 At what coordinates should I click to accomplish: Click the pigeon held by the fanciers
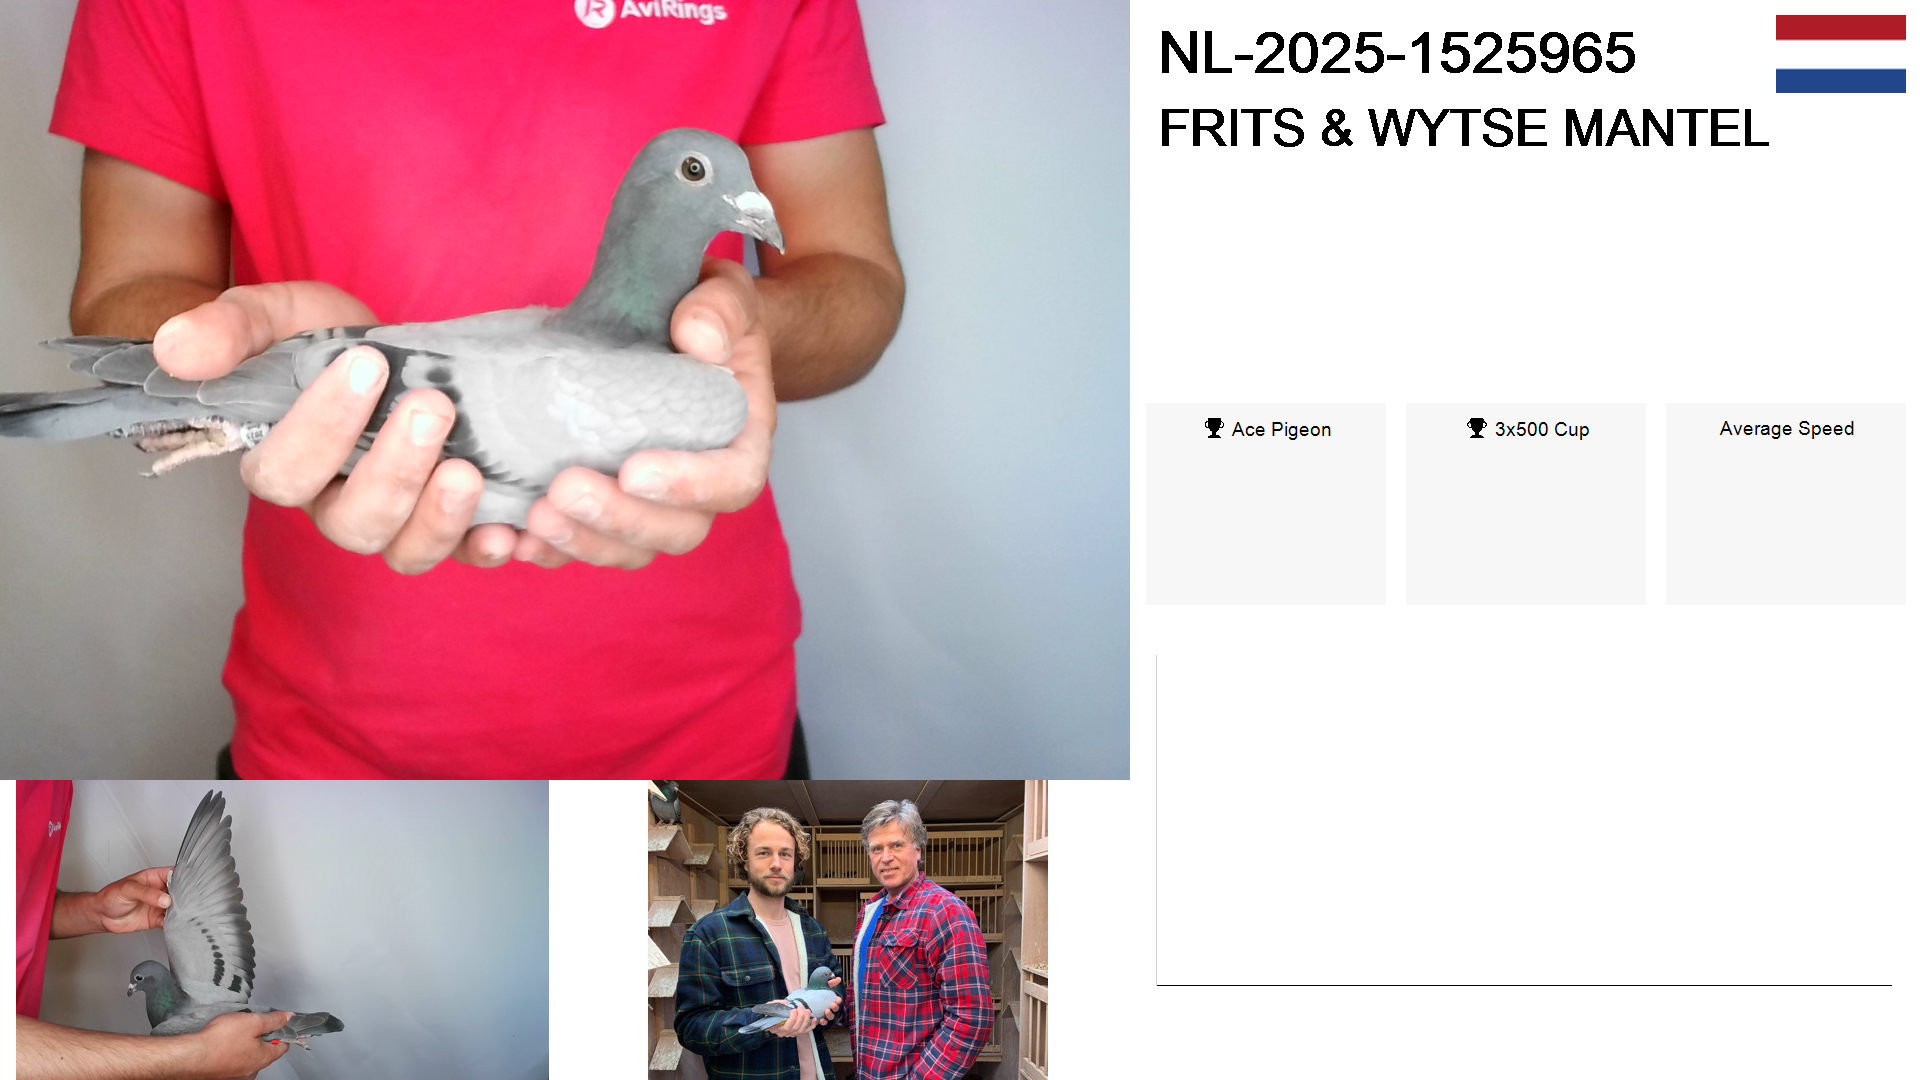[797, 1000]
